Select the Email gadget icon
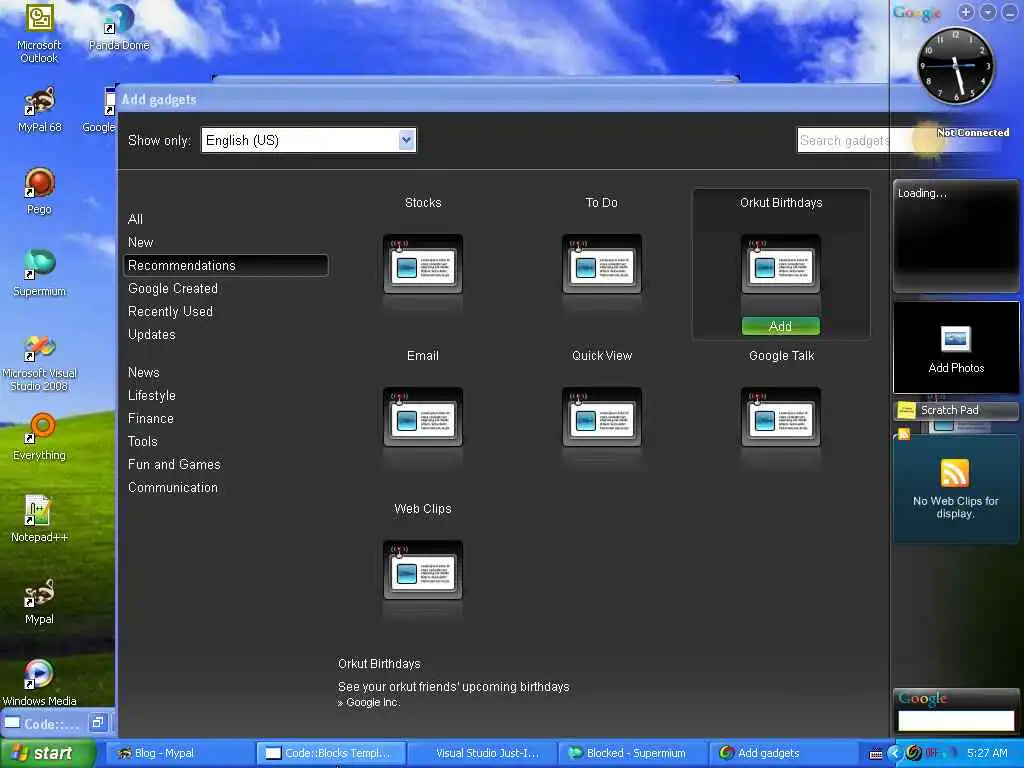1024x768 pixels. [423, 417]
